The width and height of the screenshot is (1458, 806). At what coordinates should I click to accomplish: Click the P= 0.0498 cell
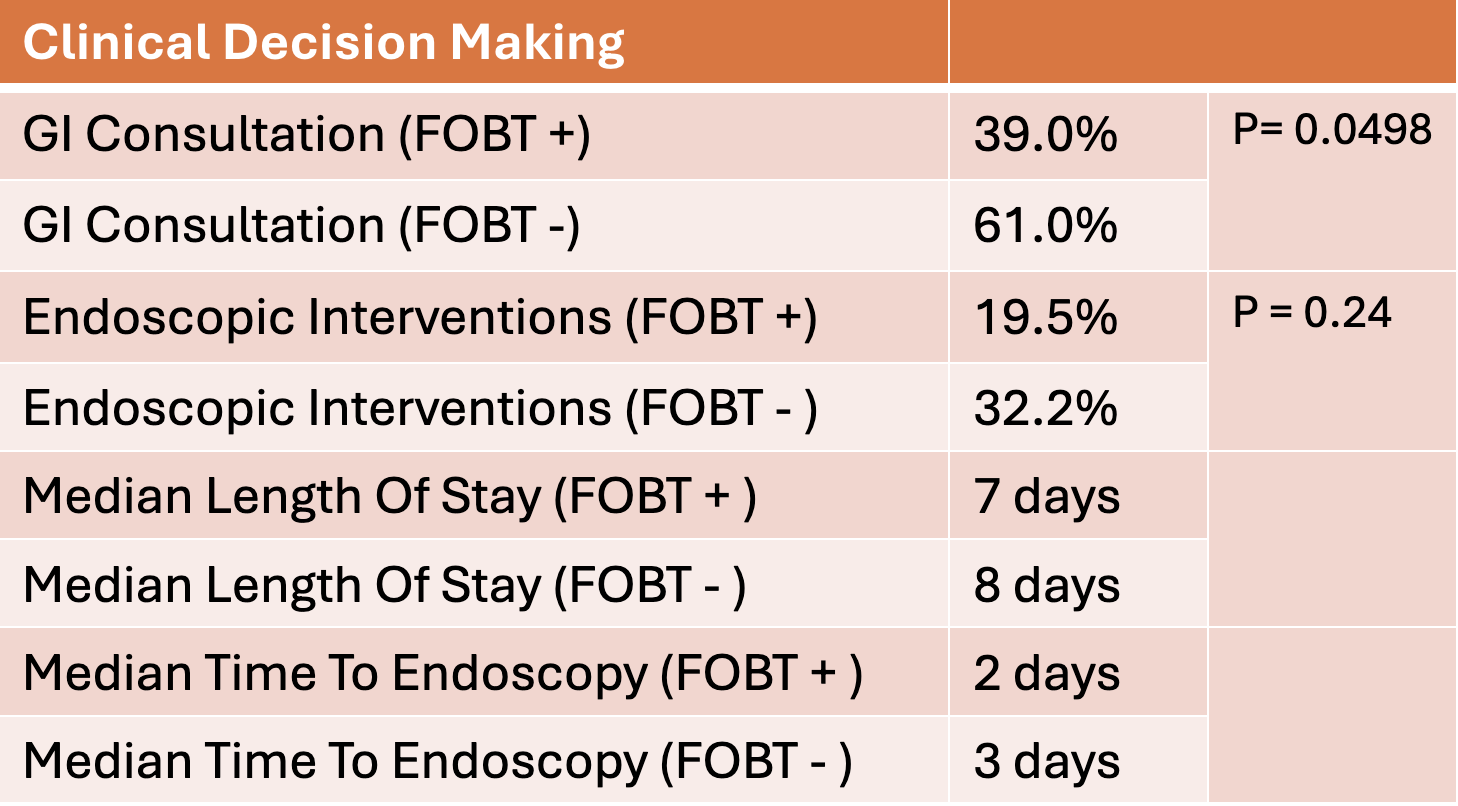pyautogui.click(x=1333, y=181)
